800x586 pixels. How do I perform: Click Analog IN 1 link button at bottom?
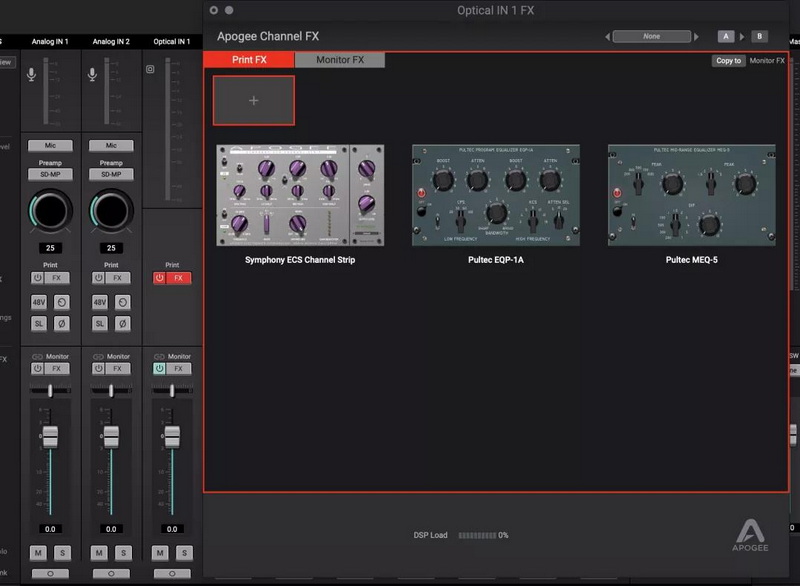point(50,574)
